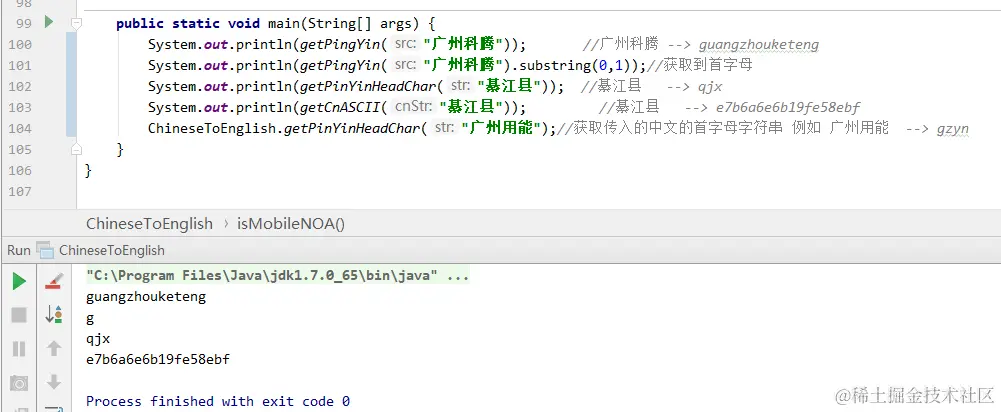Image resolution: width=1001 pixels, height=412 pixels.
Task: Click the string "广州用能" on line 104
Action: click(x=500, y=128)
